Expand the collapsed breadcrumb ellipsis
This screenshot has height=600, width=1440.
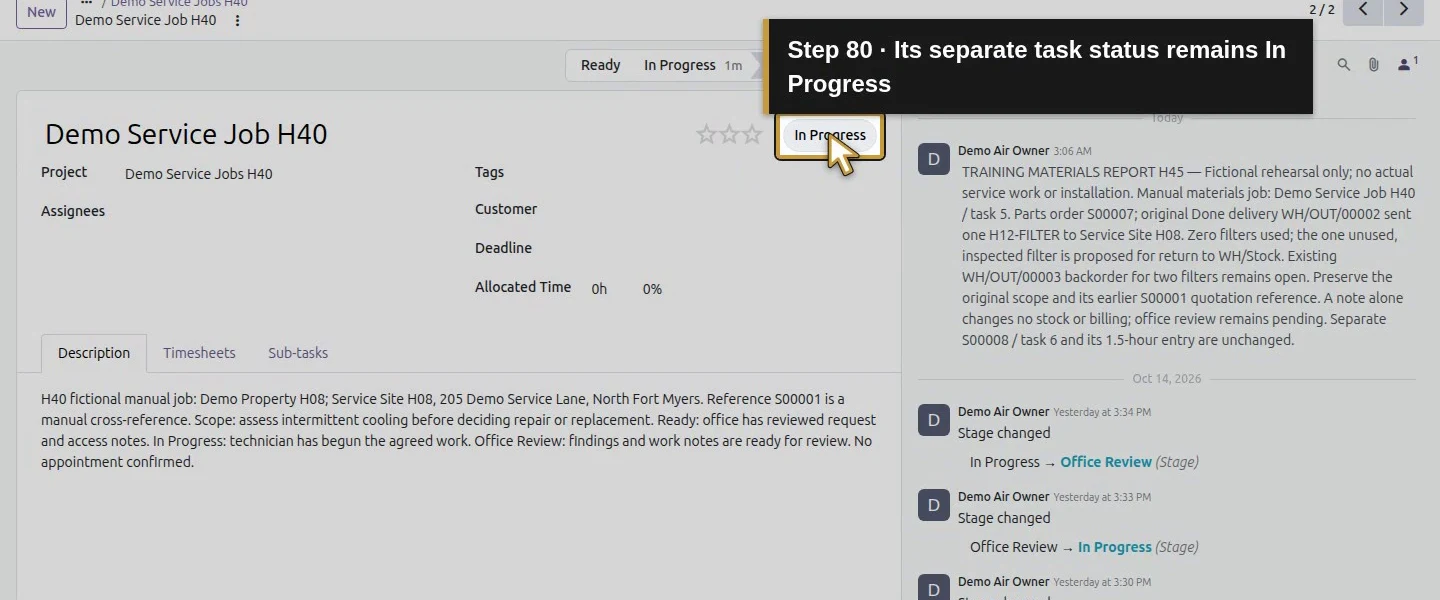tap(86, 3)
